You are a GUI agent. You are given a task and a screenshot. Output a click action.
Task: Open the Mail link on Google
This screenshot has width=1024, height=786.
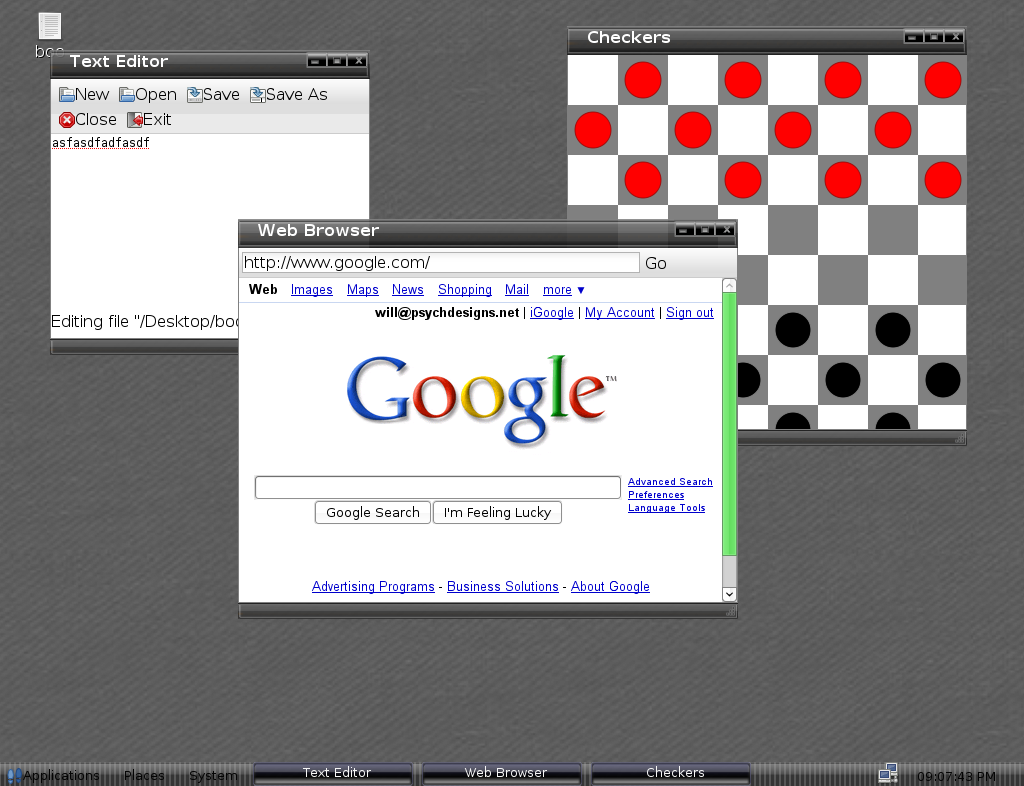pos(517,290)
